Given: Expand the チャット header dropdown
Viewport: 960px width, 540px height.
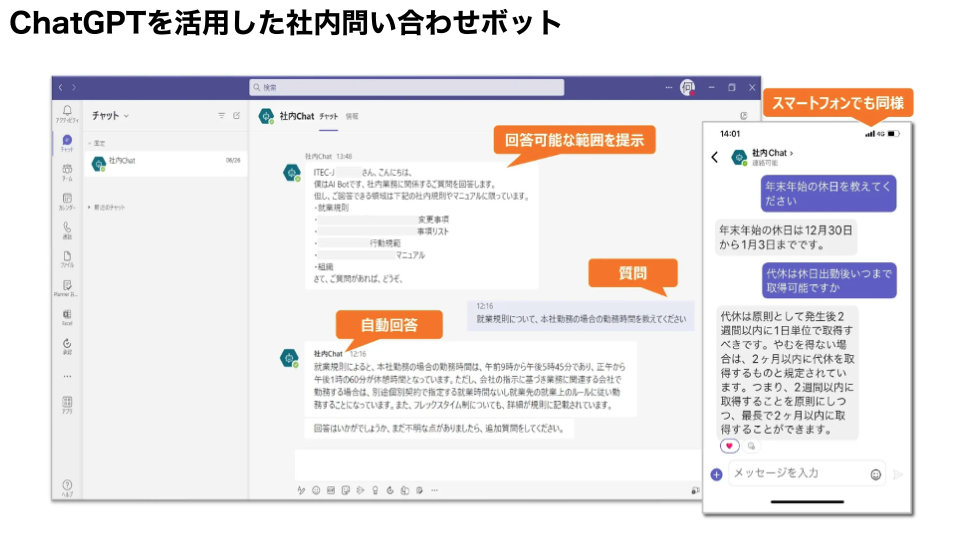Looking at the screenshot, I should click(x=126, y=116).
